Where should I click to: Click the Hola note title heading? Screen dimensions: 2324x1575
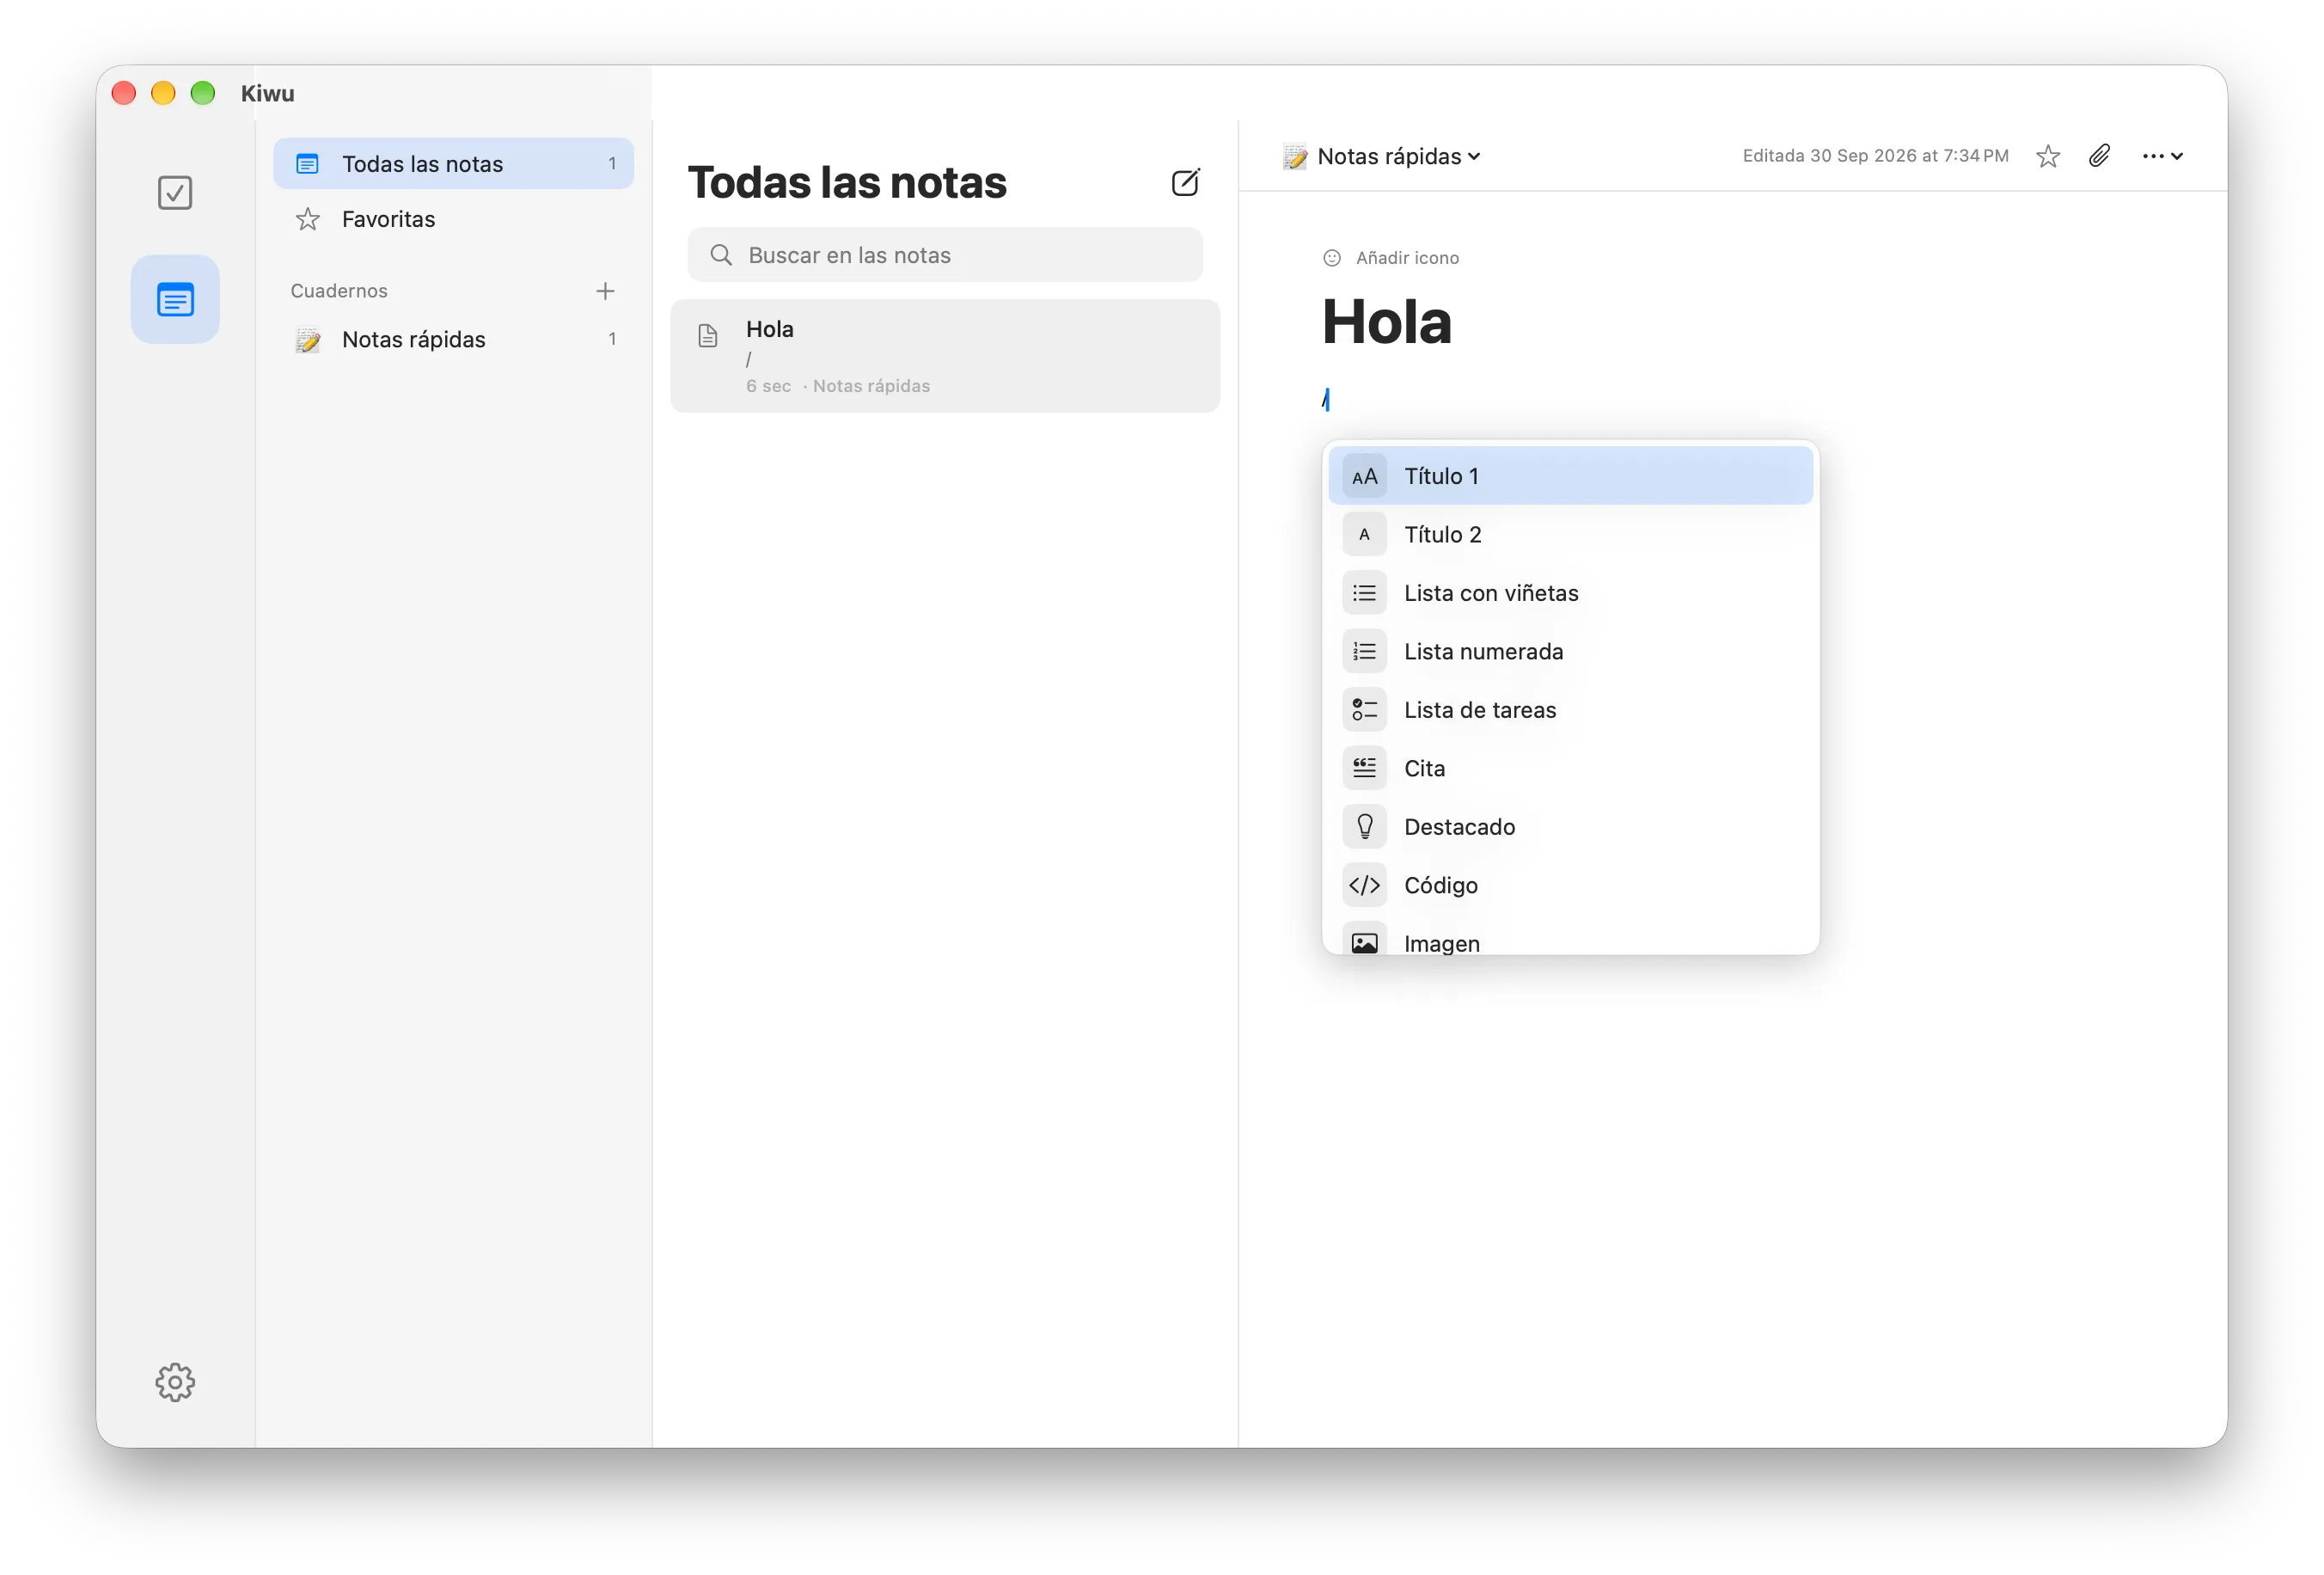point(1386,322)
